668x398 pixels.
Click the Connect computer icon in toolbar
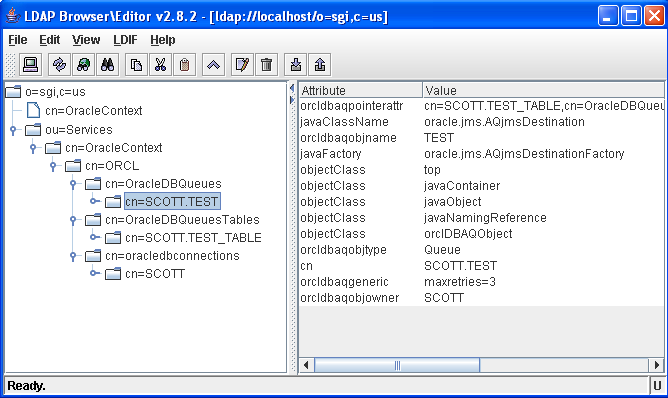[x=30, y=65]
